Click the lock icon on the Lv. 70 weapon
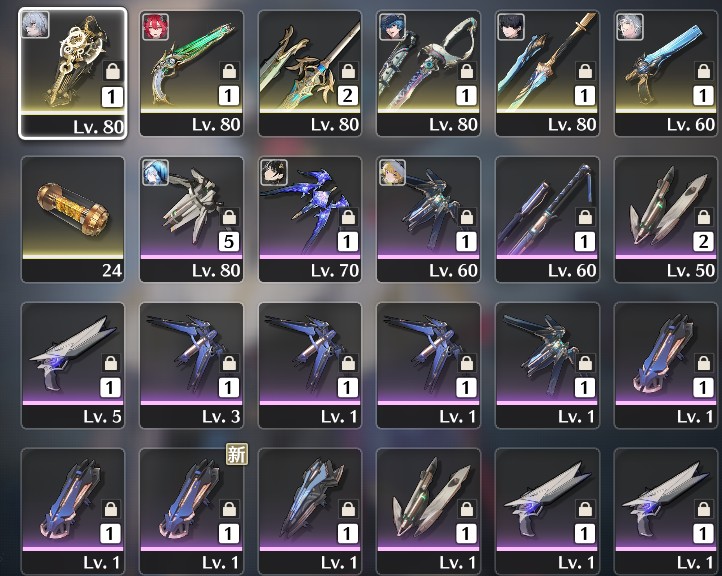The height and width of the screenshot is (576, 722). click(x=348, y=217)
